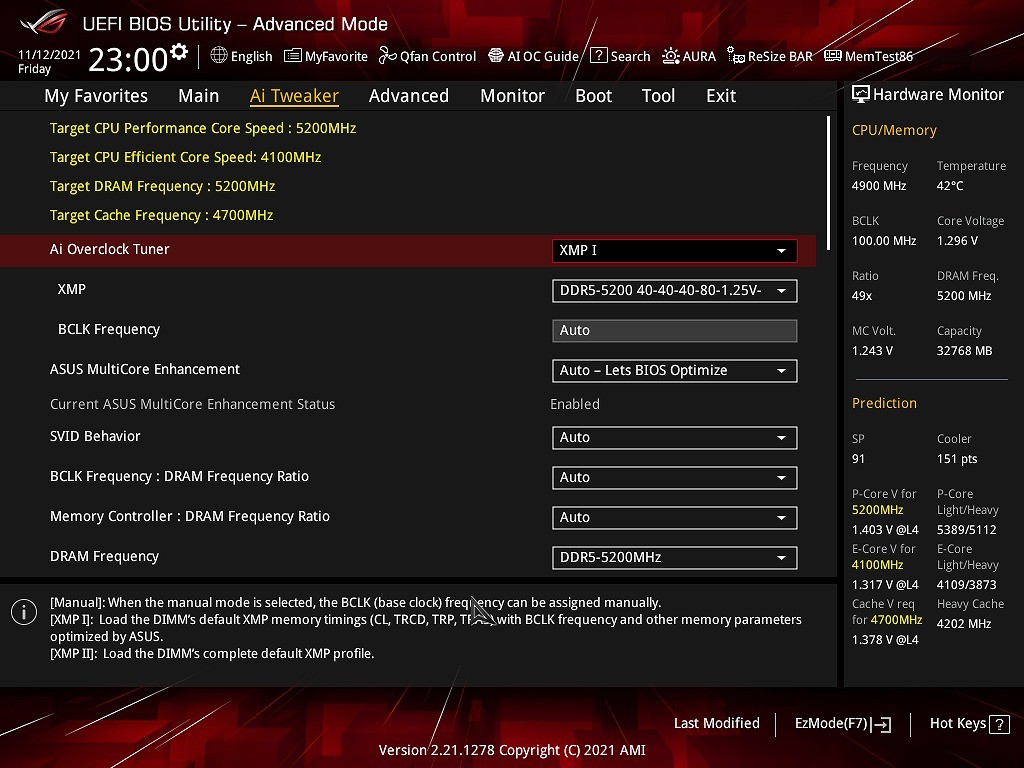
Task: Click the info icon in the help panel
Action: click(x=24, y=612)
